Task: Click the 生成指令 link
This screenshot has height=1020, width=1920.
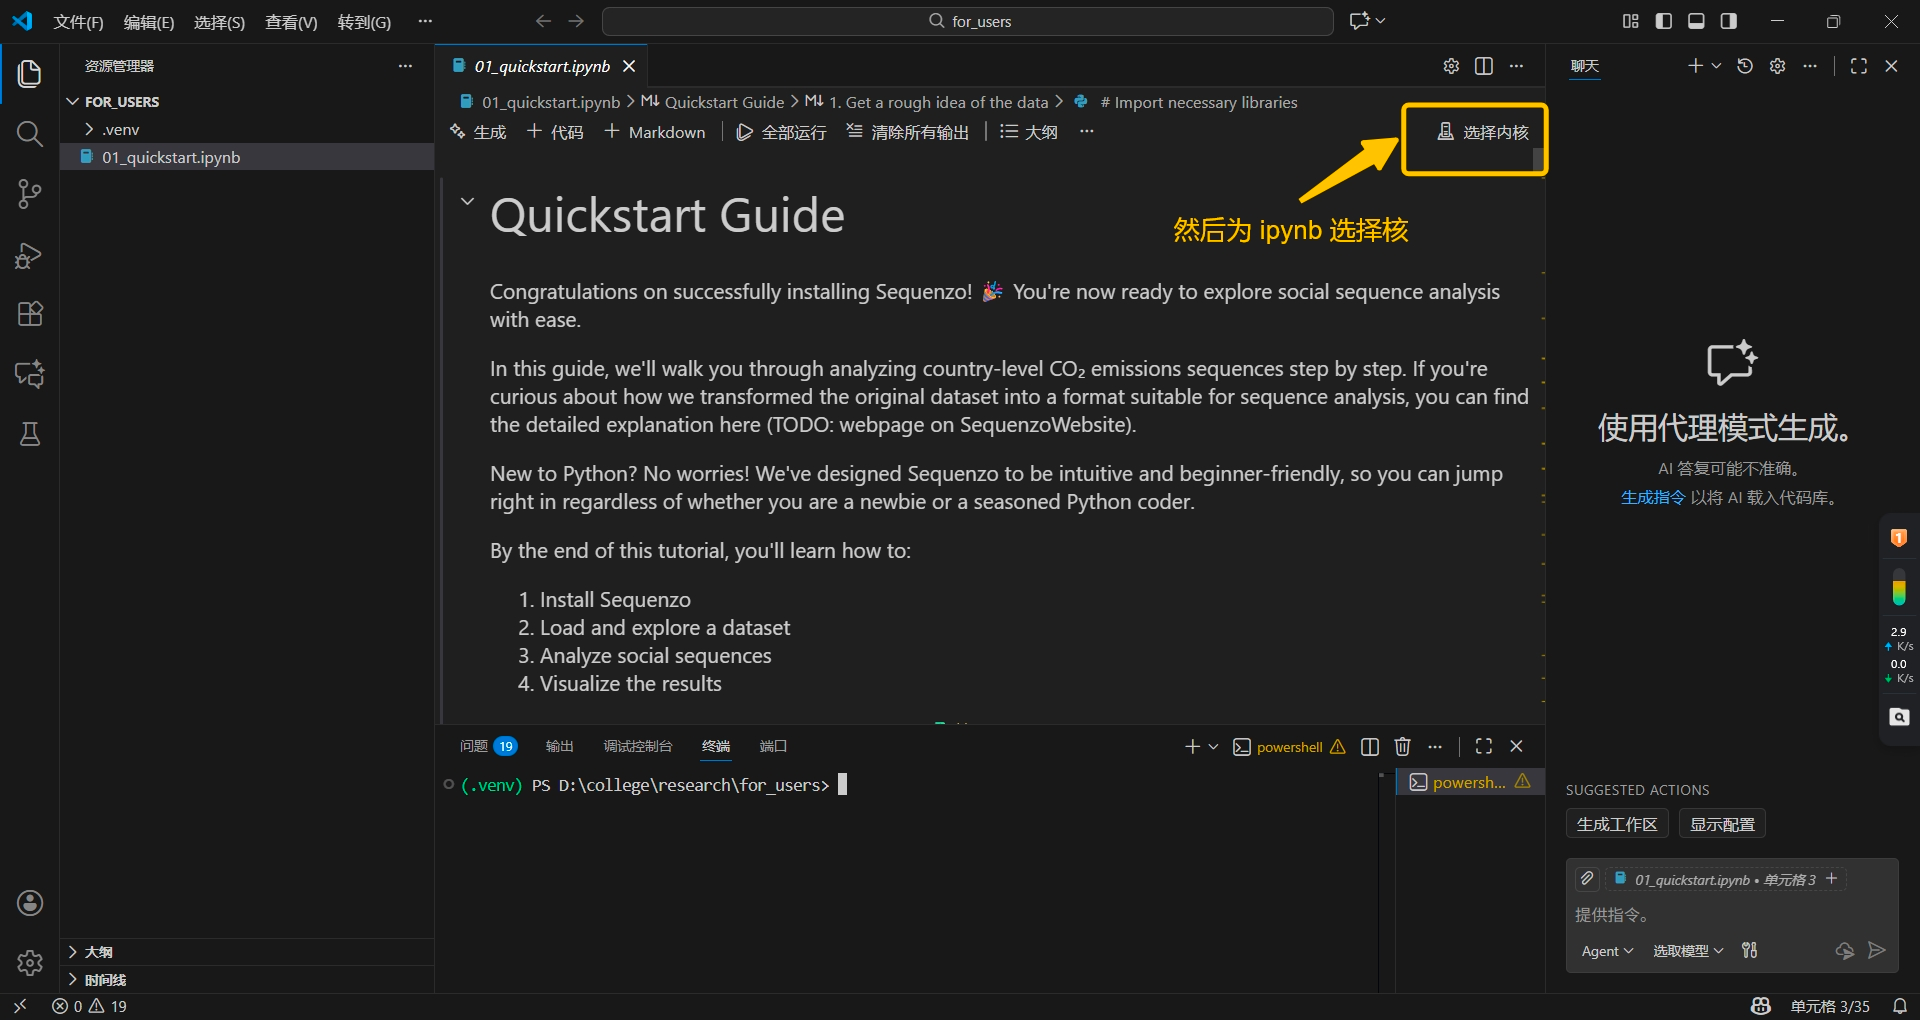Action: [1652, 497]
